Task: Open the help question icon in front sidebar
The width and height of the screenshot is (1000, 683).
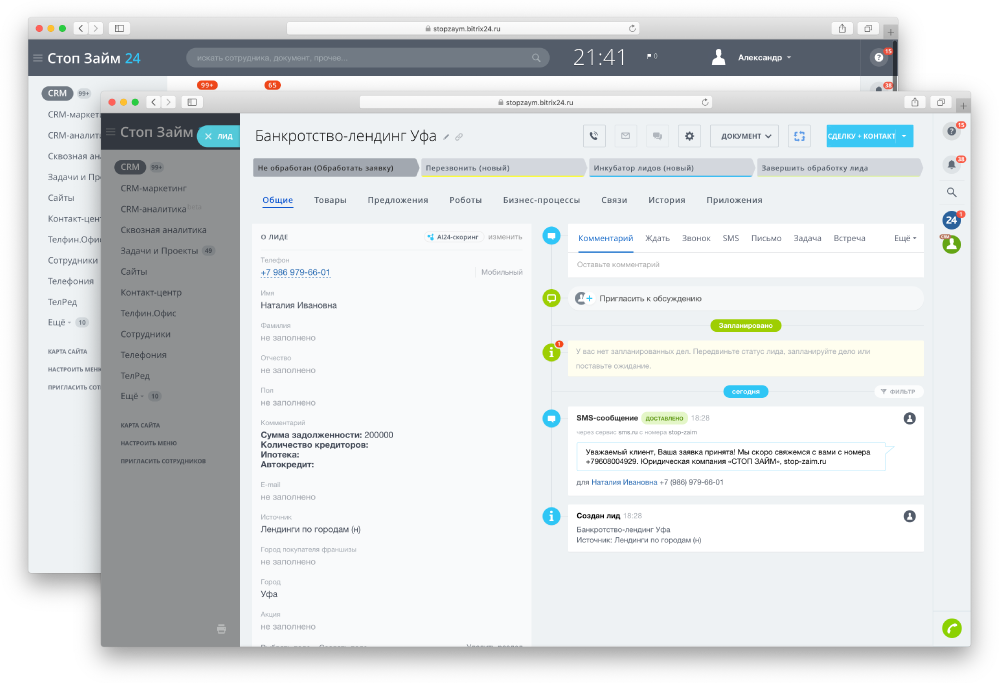Action: [x=952, y=131]
